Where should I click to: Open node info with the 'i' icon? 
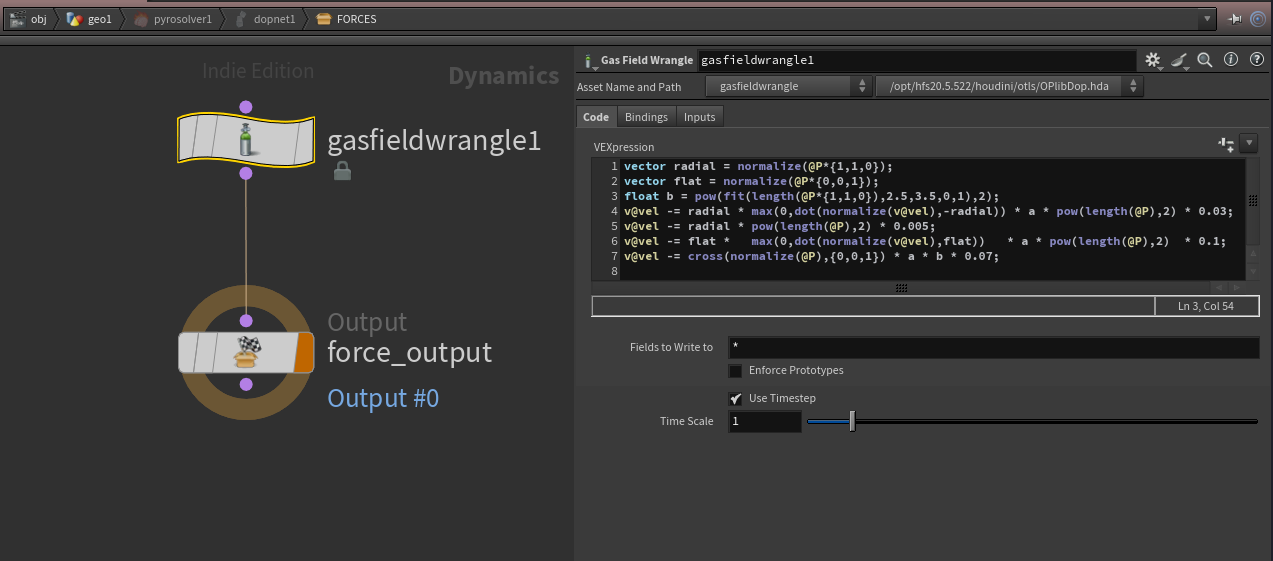[x=1231, y=60]
